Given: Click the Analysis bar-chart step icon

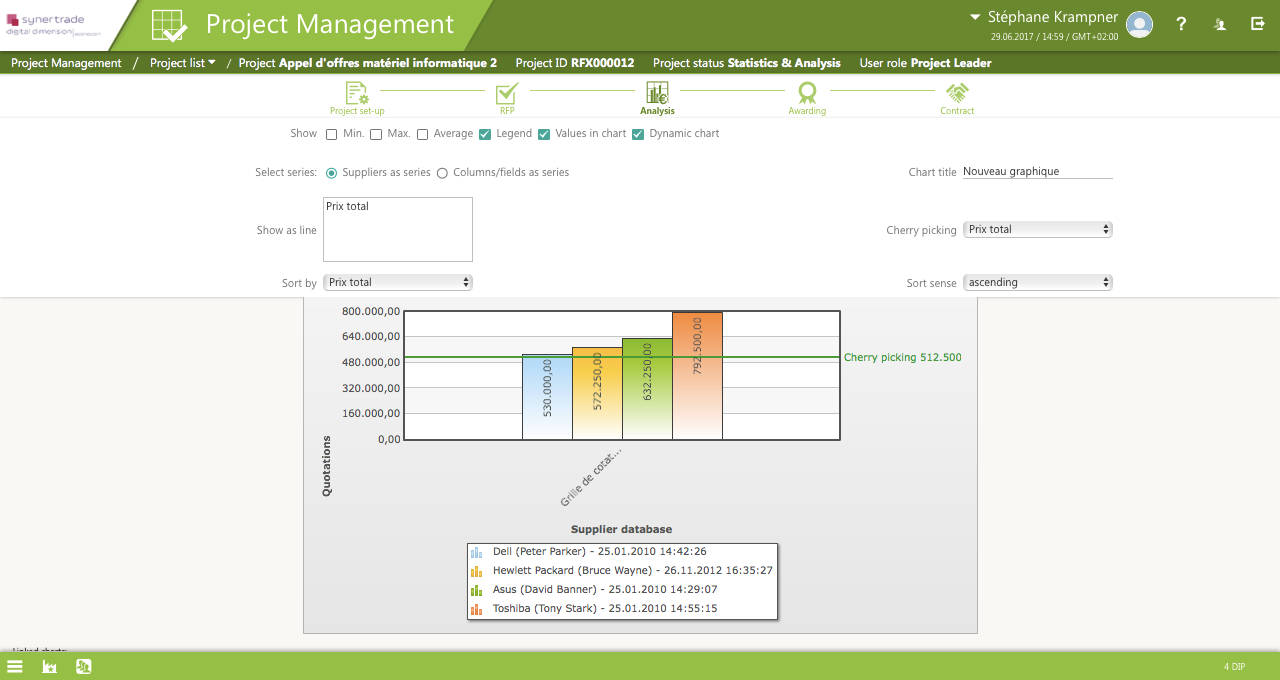Looking at the screenshot, I should click(x=657, y=92).
